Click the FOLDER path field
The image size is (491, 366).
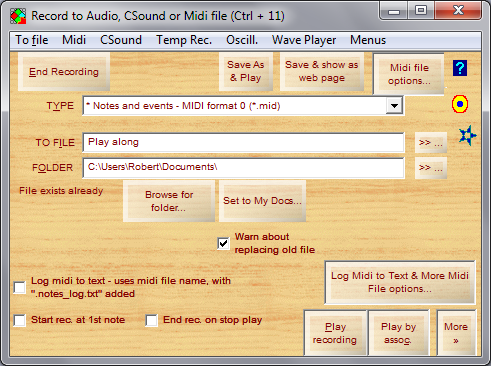243,168
